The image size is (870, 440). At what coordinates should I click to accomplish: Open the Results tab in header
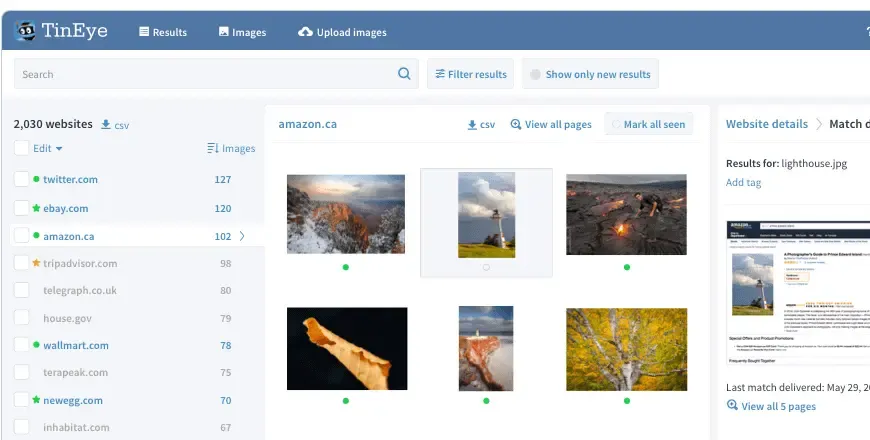point(163,32)
